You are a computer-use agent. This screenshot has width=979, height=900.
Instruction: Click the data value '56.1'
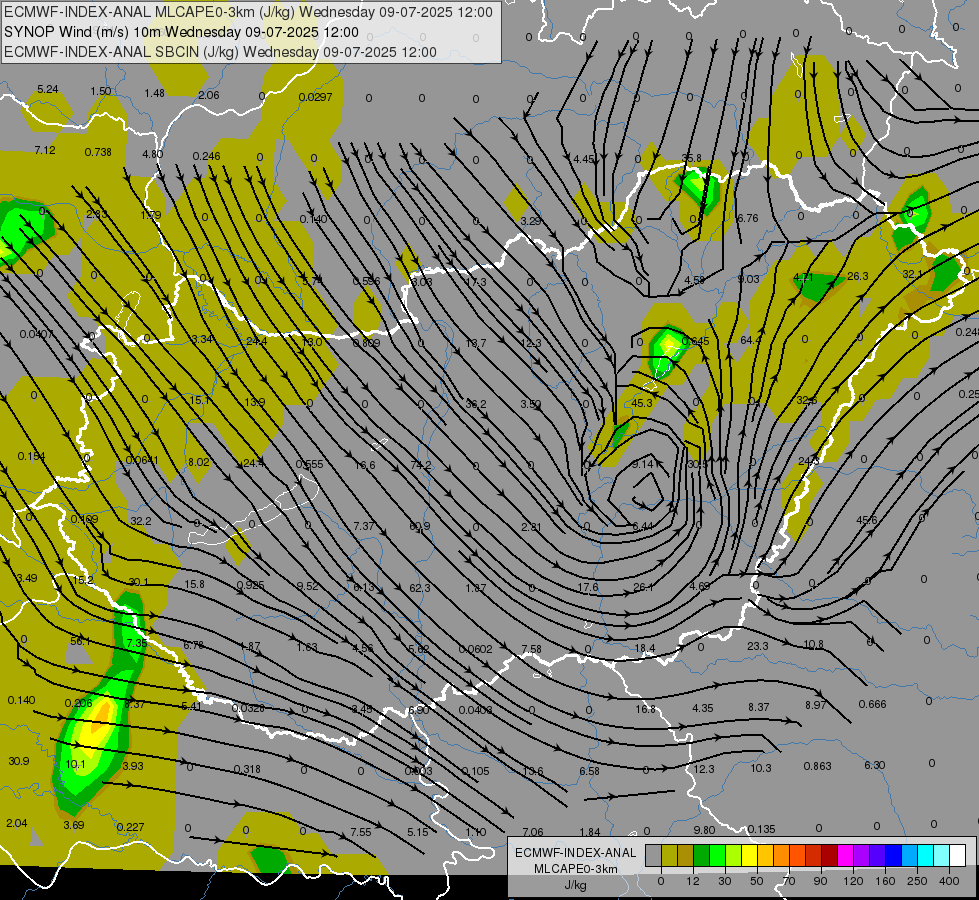tap(81, 641)
